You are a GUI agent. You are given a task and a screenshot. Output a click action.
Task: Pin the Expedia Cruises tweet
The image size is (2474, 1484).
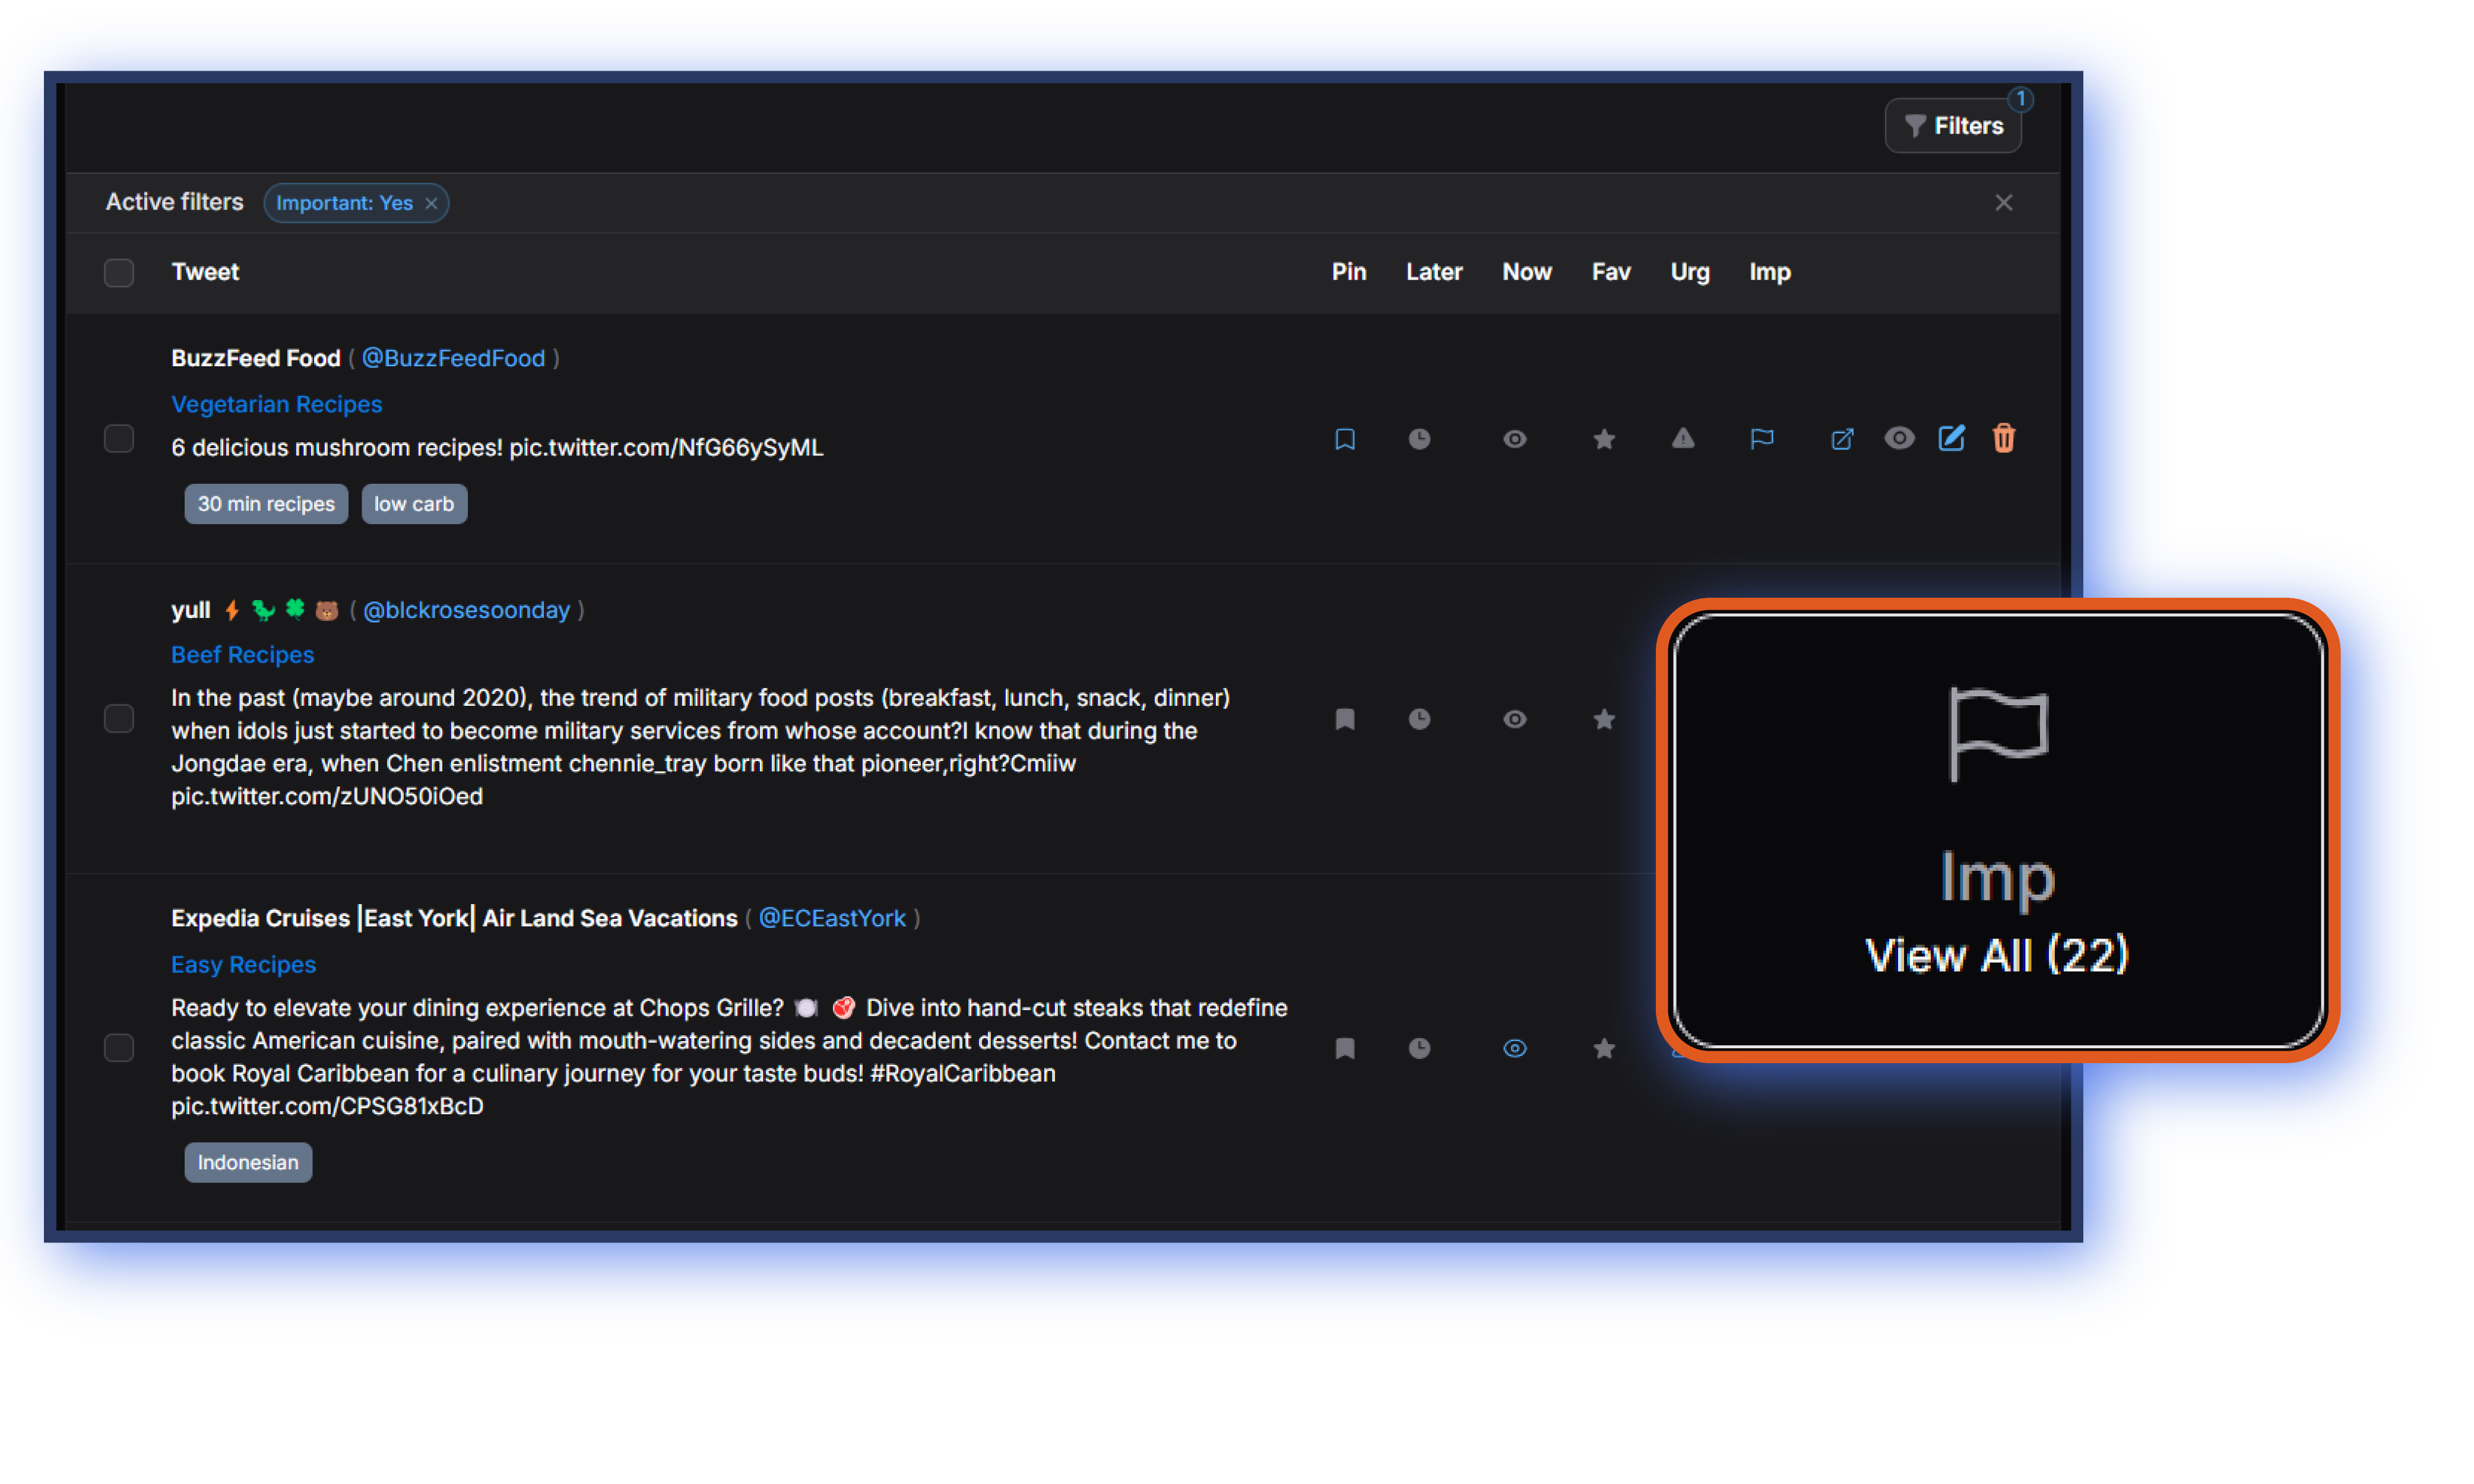pos(1345,1048)
